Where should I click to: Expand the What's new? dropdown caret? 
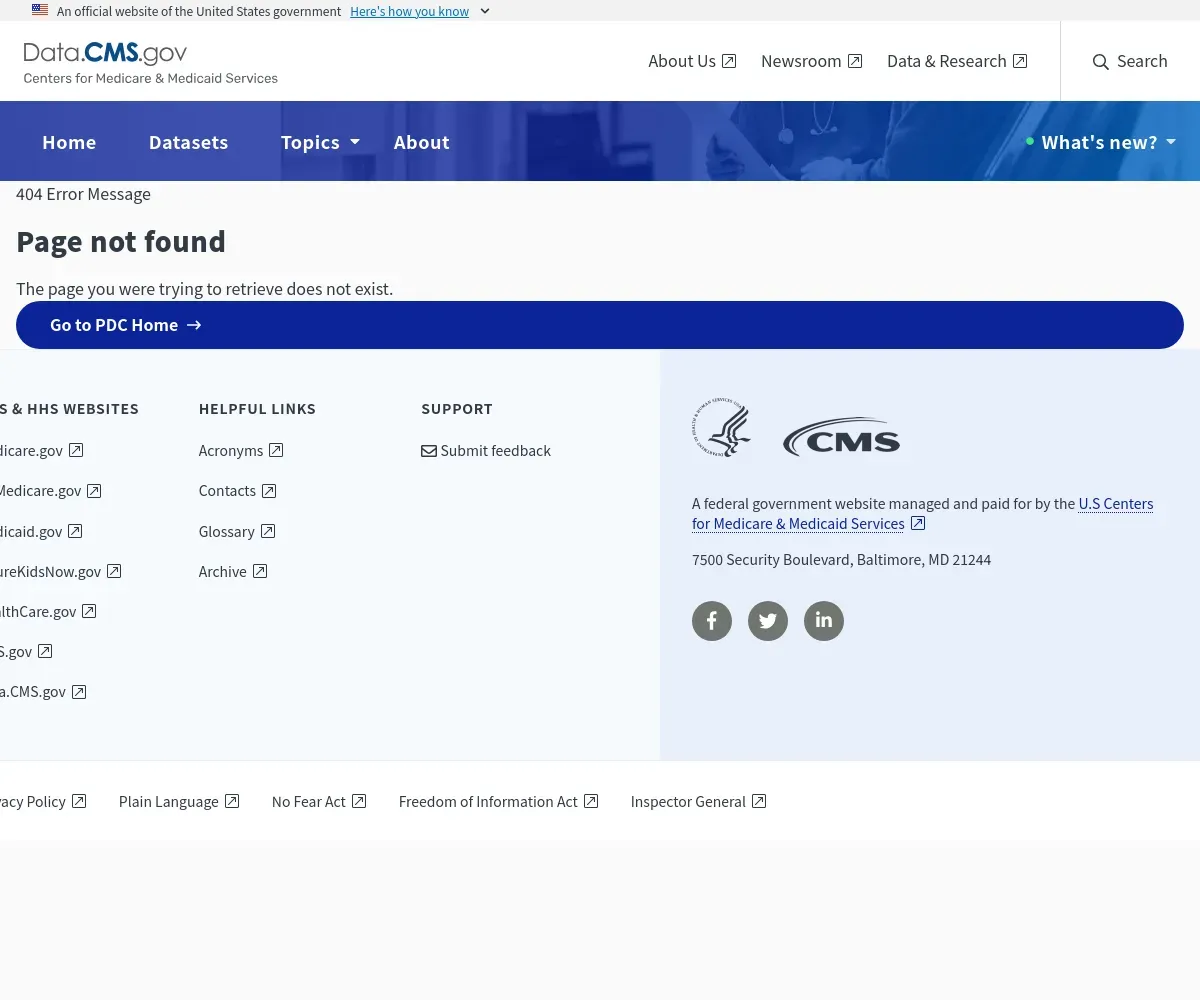tap(1171, 142)
